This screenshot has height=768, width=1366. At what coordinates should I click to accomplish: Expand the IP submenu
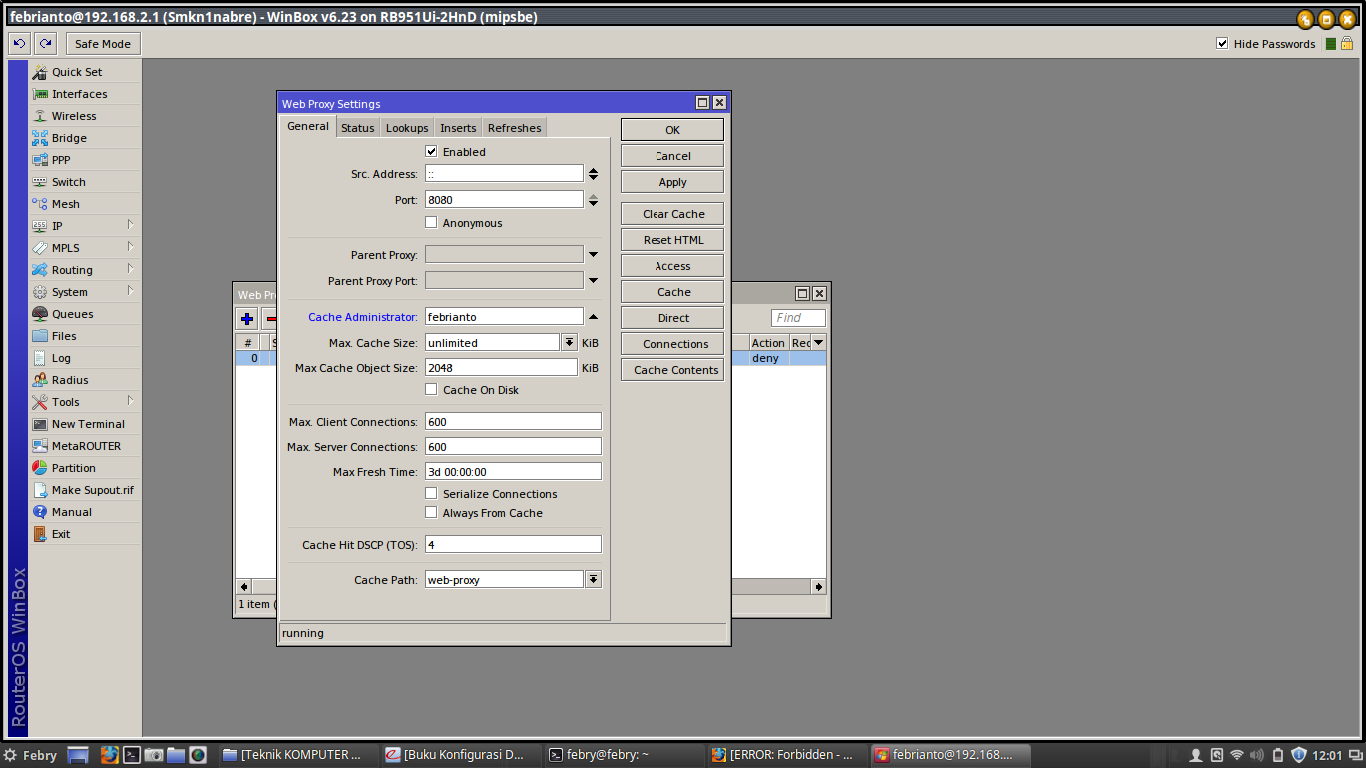[x=130, y=225]
